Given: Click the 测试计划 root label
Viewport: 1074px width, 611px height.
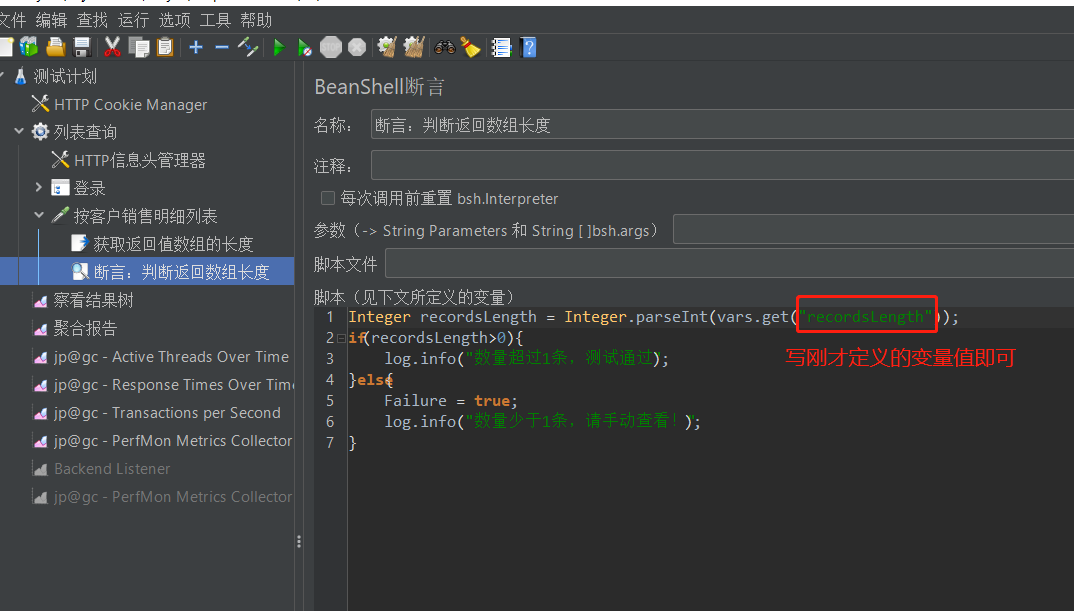Looking at the screenshot, I should (x=65, y=76).
